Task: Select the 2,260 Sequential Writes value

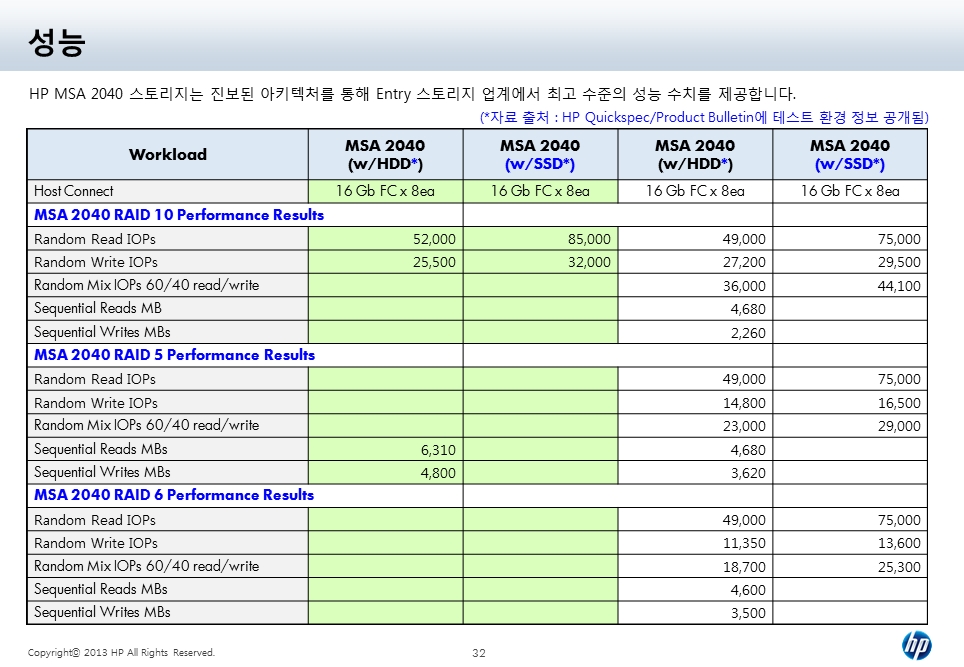Action: click(695, 333)
